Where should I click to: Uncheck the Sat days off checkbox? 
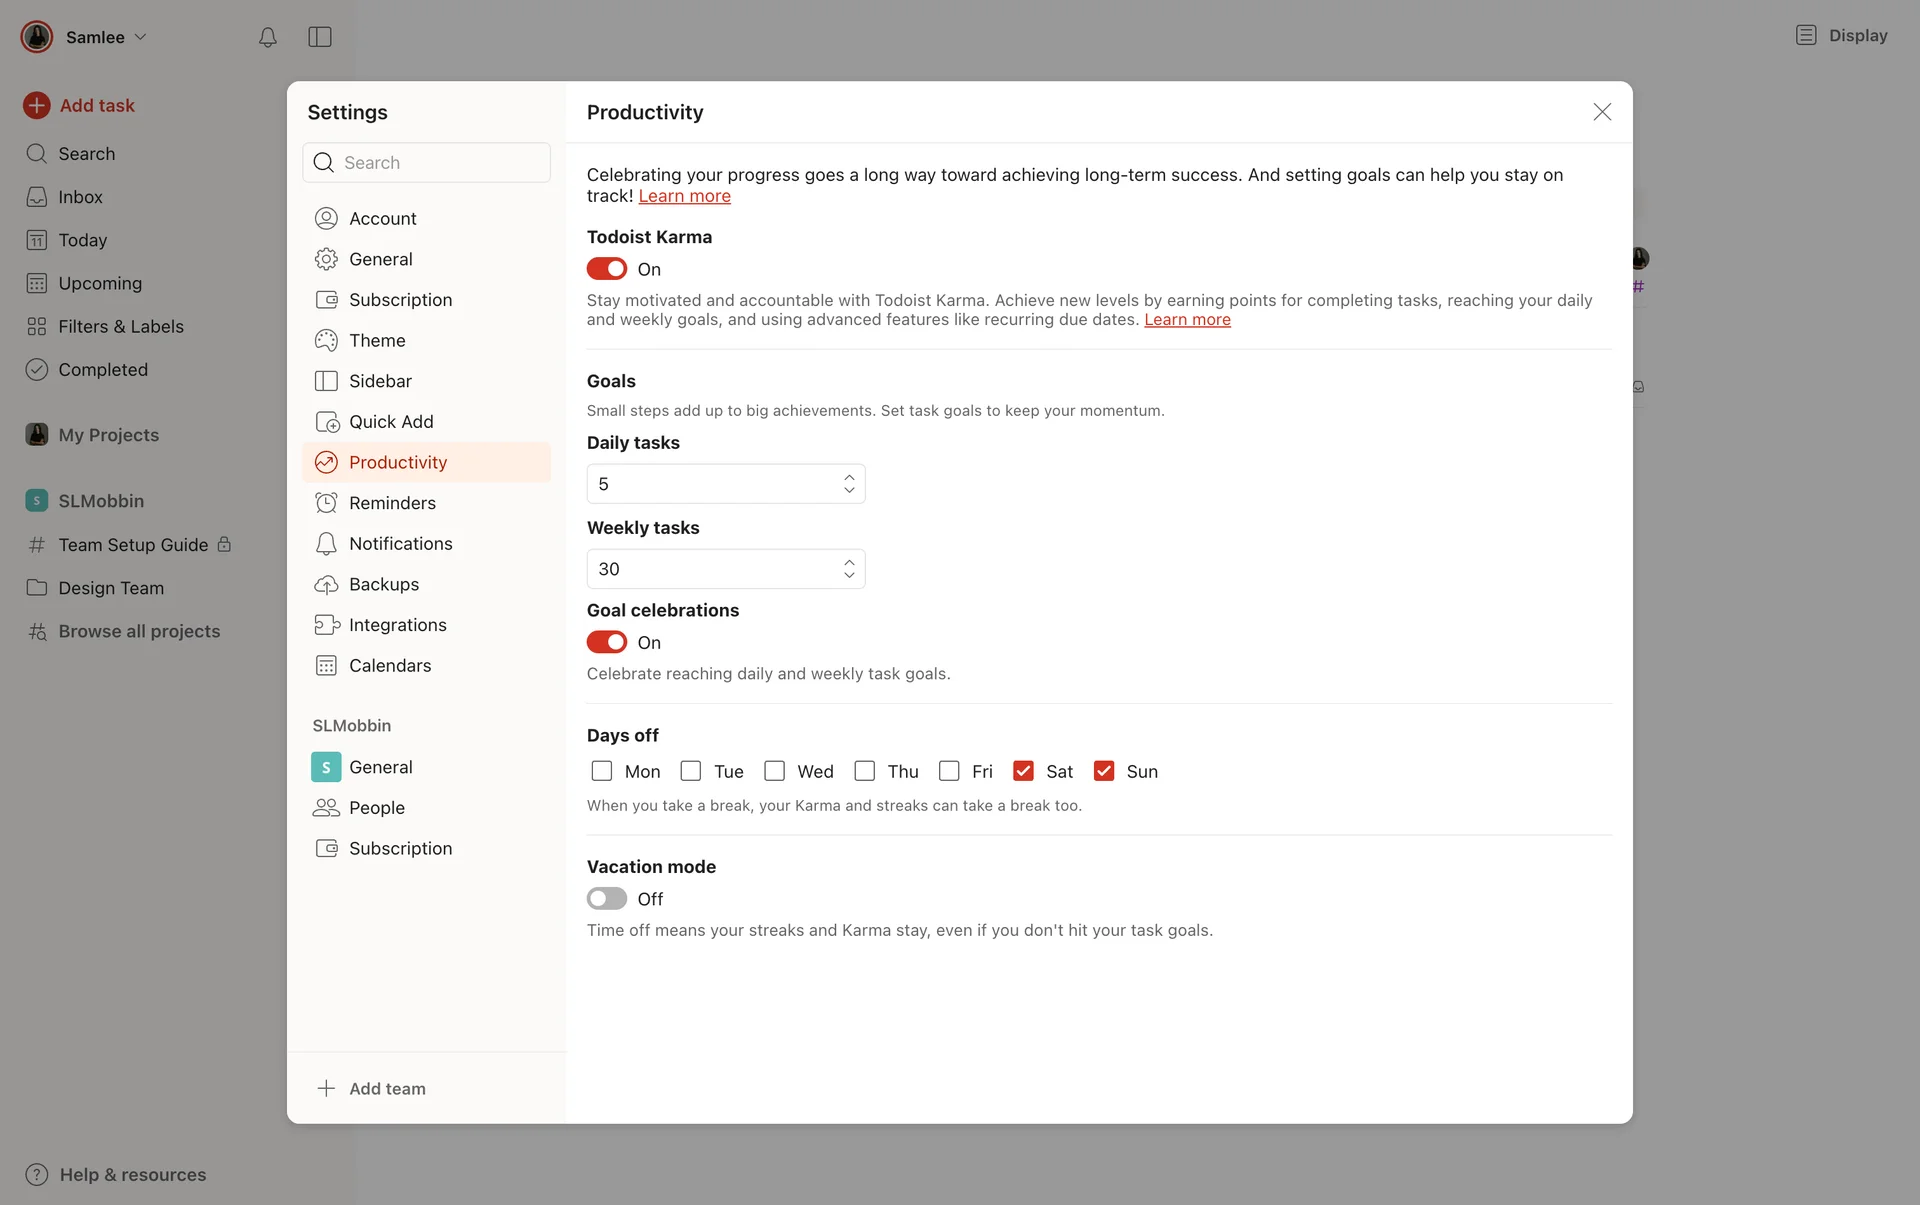[x=1023, y=771]
